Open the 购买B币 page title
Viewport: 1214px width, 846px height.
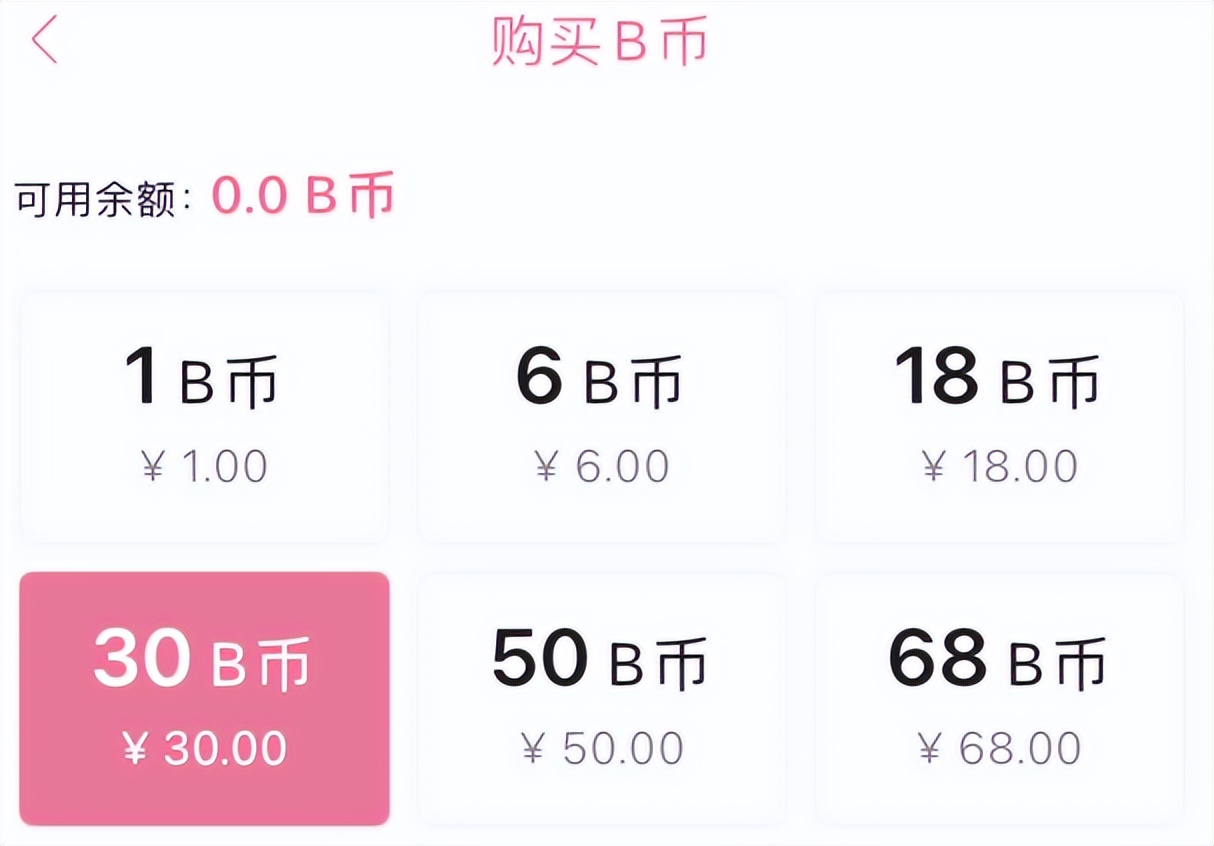tap(598, 42)
